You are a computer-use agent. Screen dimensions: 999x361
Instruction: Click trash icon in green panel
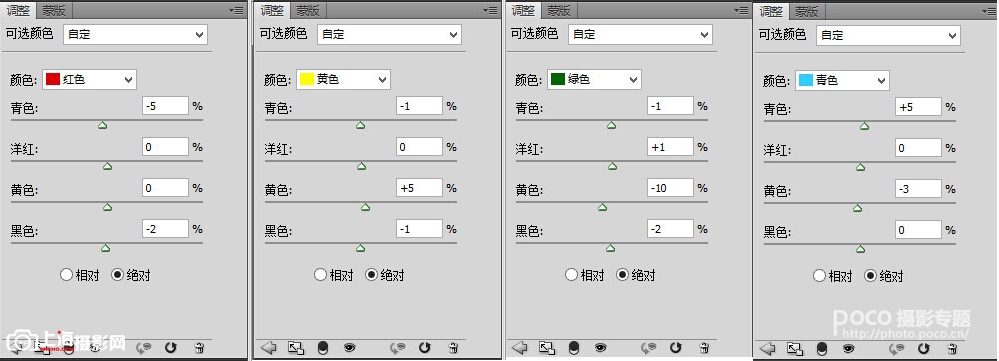[705, 348]
